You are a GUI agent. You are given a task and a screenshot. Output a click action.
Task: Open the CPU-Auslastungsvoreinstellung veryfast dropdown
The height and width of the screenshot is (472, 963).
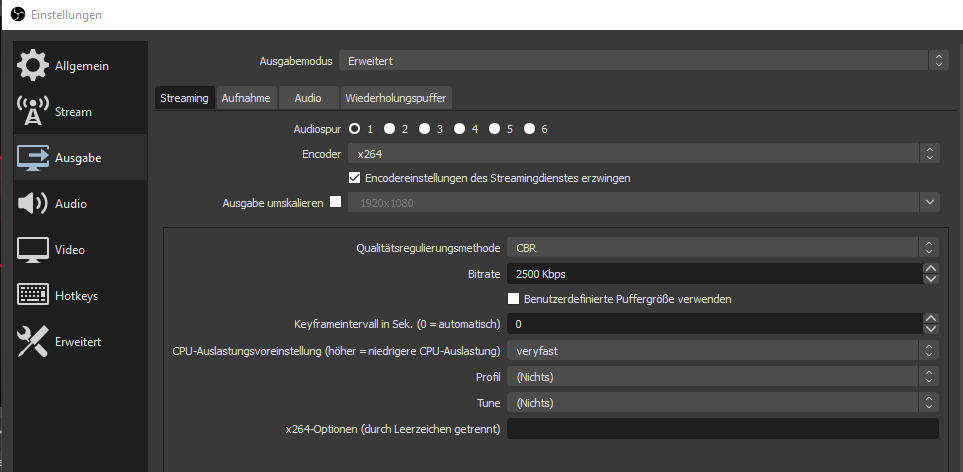pos(723,351)
